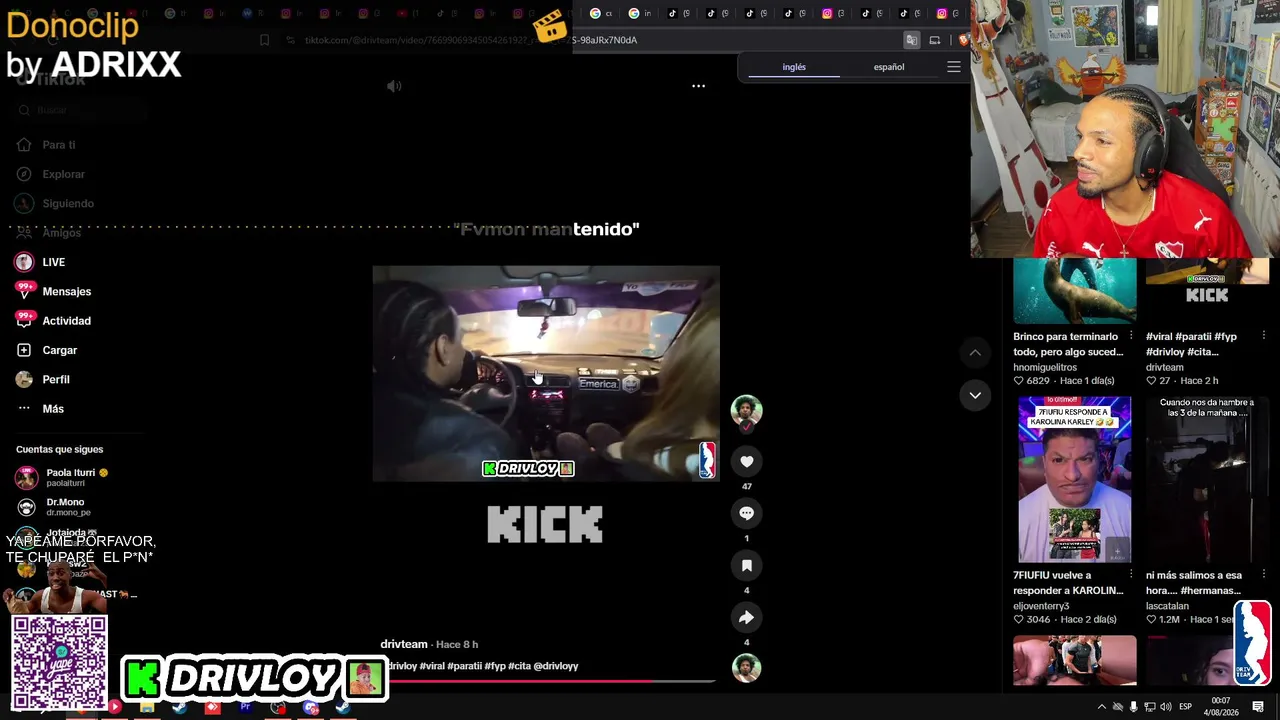1280x720 pixels.
Task: Click the taskbar microphone tray icon
Action: pyautogui.click(x=1133, y=707)
